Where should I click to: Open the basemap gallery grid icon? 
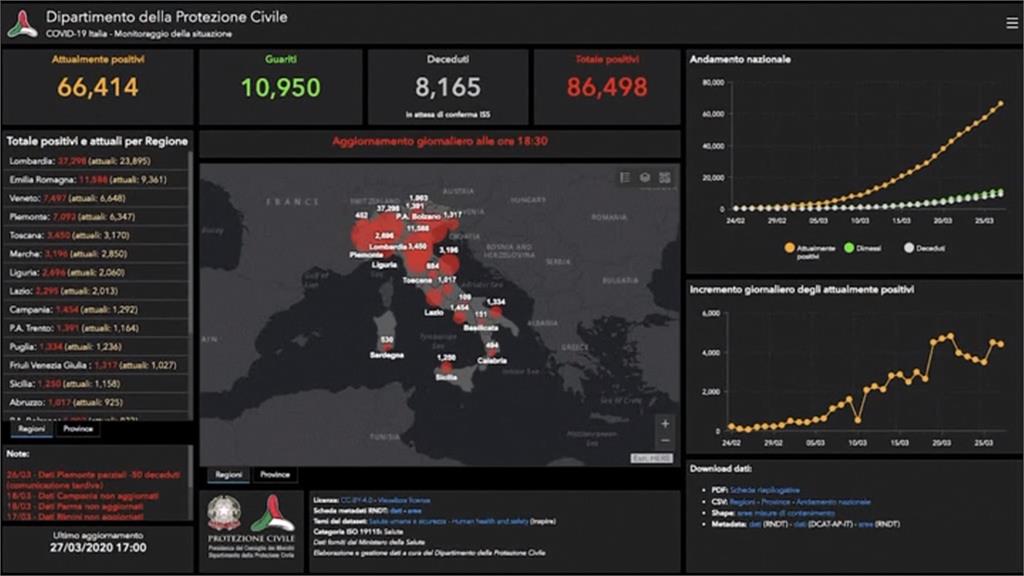click(x=665, y=178)
